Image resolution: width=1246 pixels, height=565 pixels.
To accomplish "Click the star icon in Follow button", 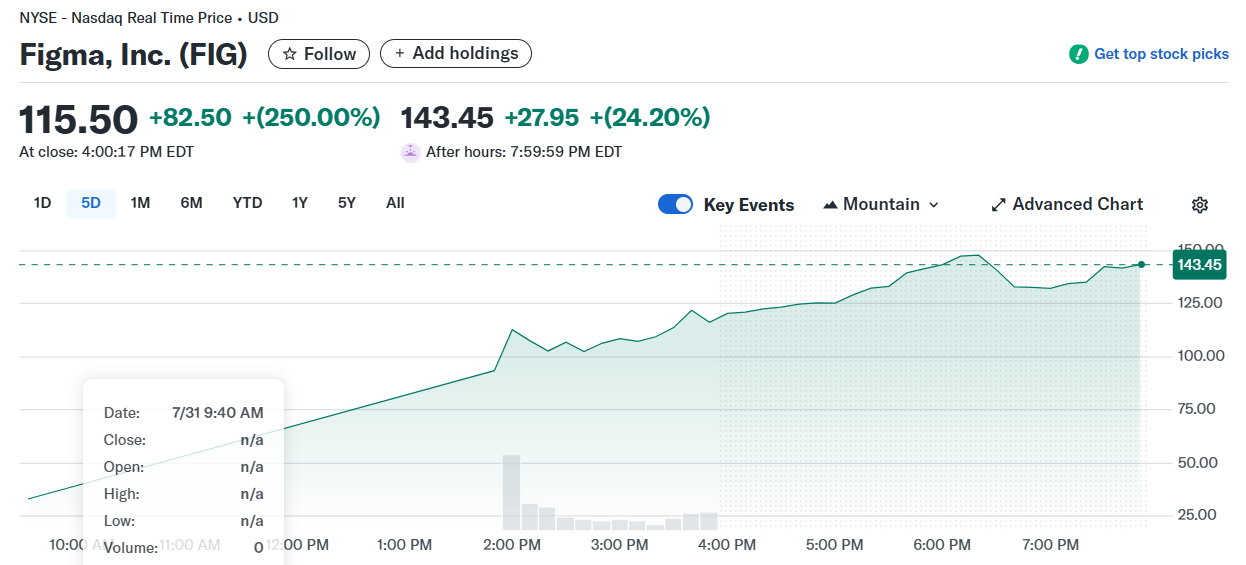I will [290, 54].
